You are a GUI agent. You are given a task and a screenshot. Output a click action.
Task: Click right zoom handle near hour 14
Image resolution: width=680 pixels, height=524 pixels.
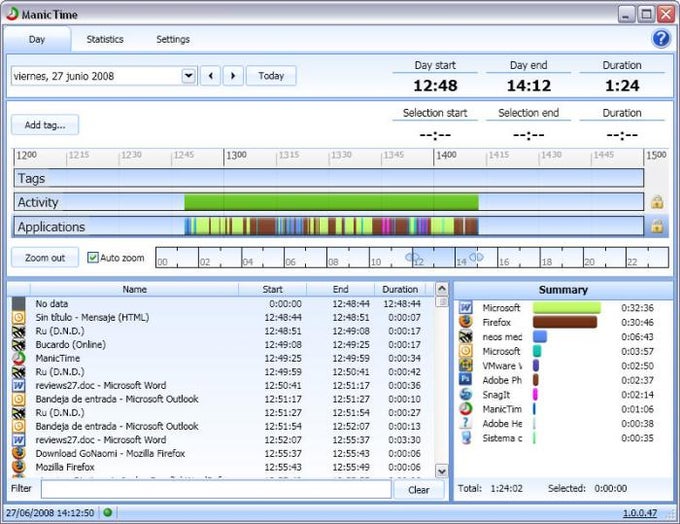tap(476, 257)
